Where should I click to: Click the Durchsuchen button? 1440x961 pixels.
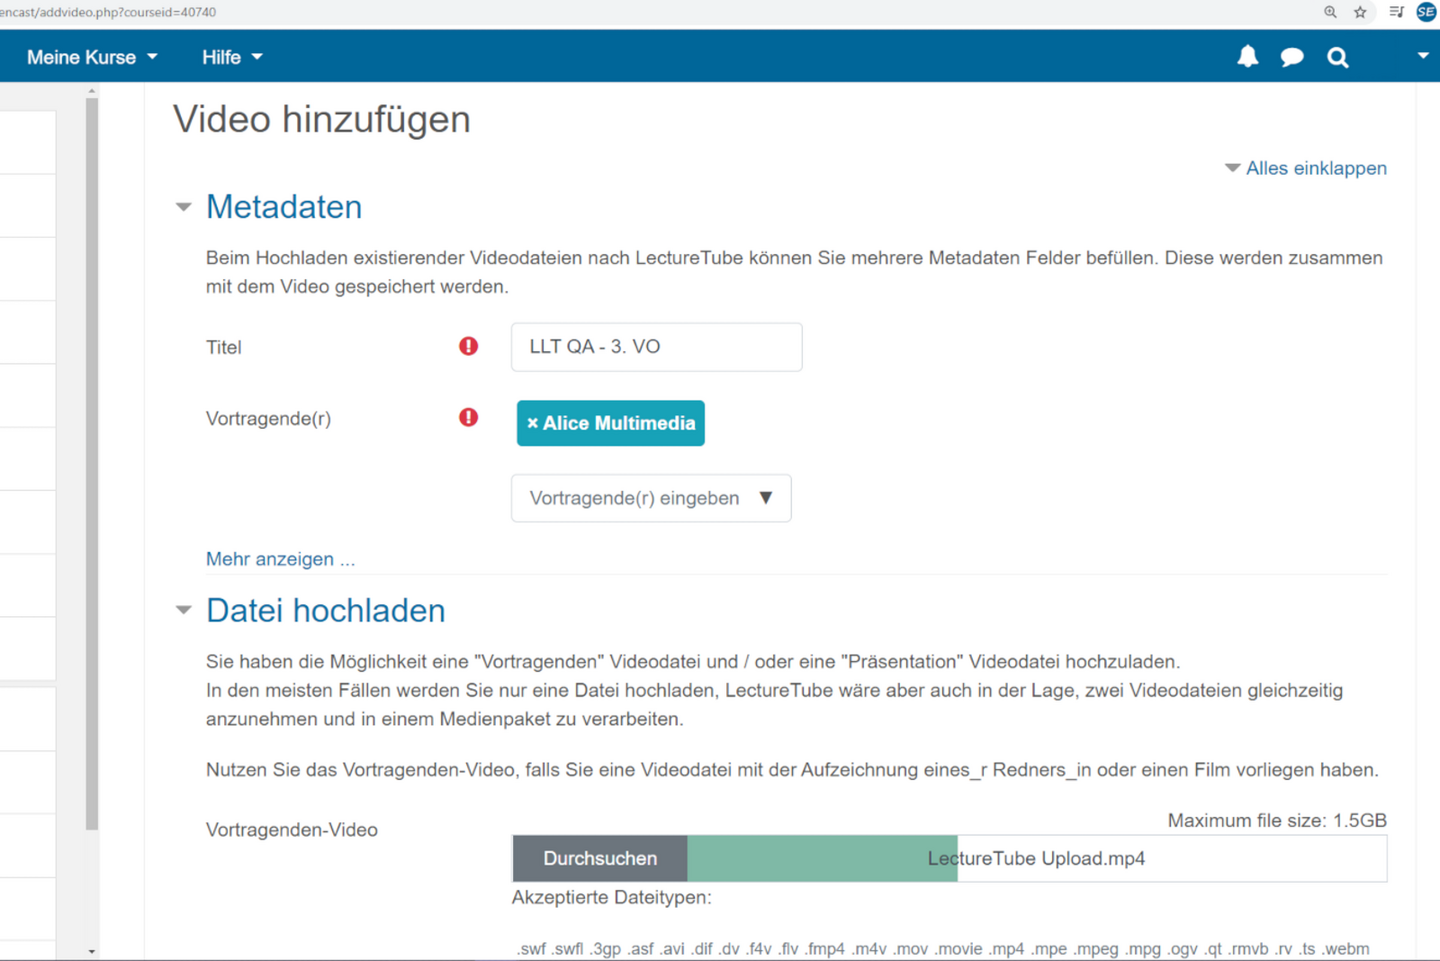600,858
